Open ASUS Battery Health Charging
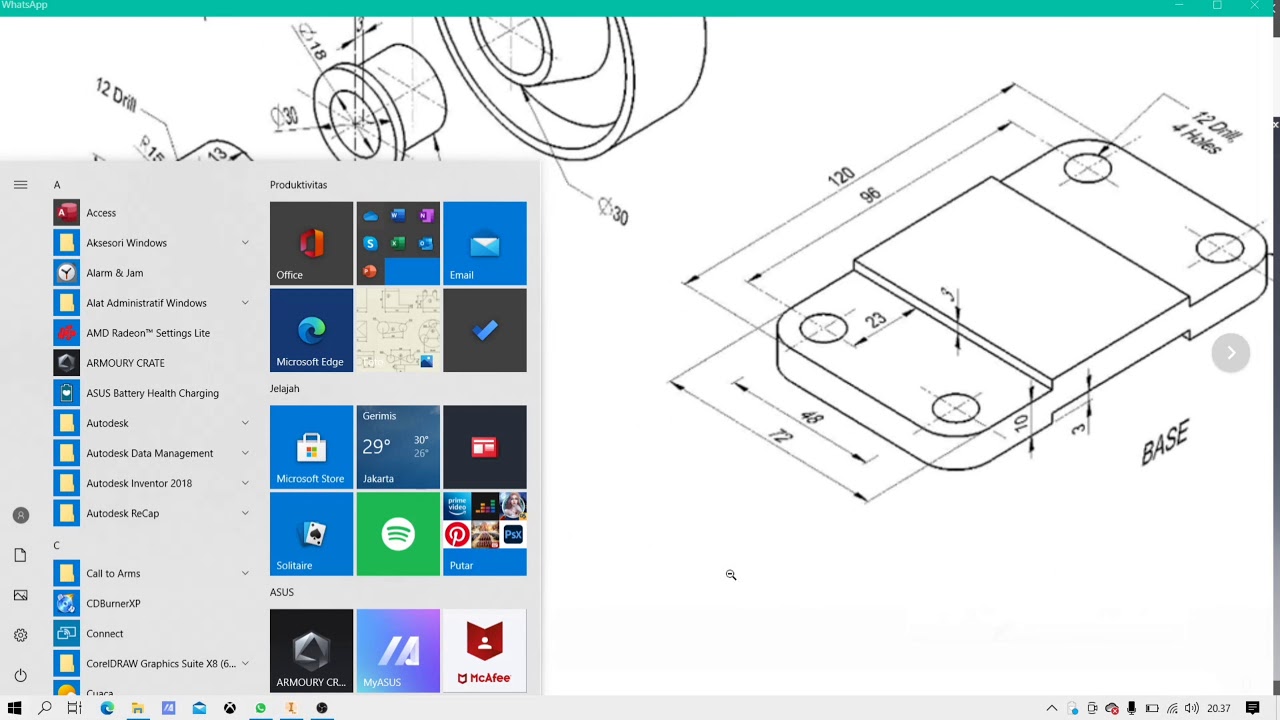The image size is (1280, 720). coord(153,393)
